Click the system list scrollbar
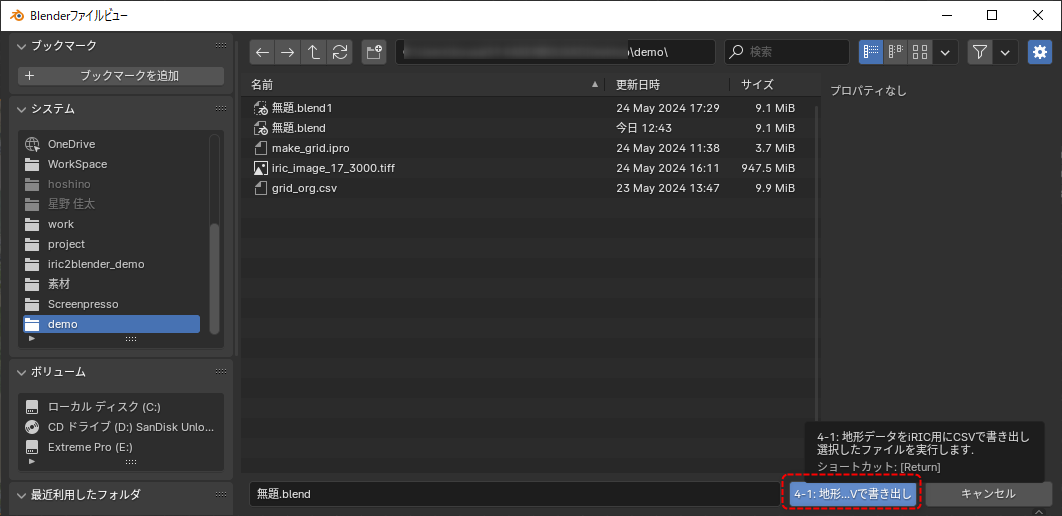The image size is (1062, 516). (x=215, y=278)
